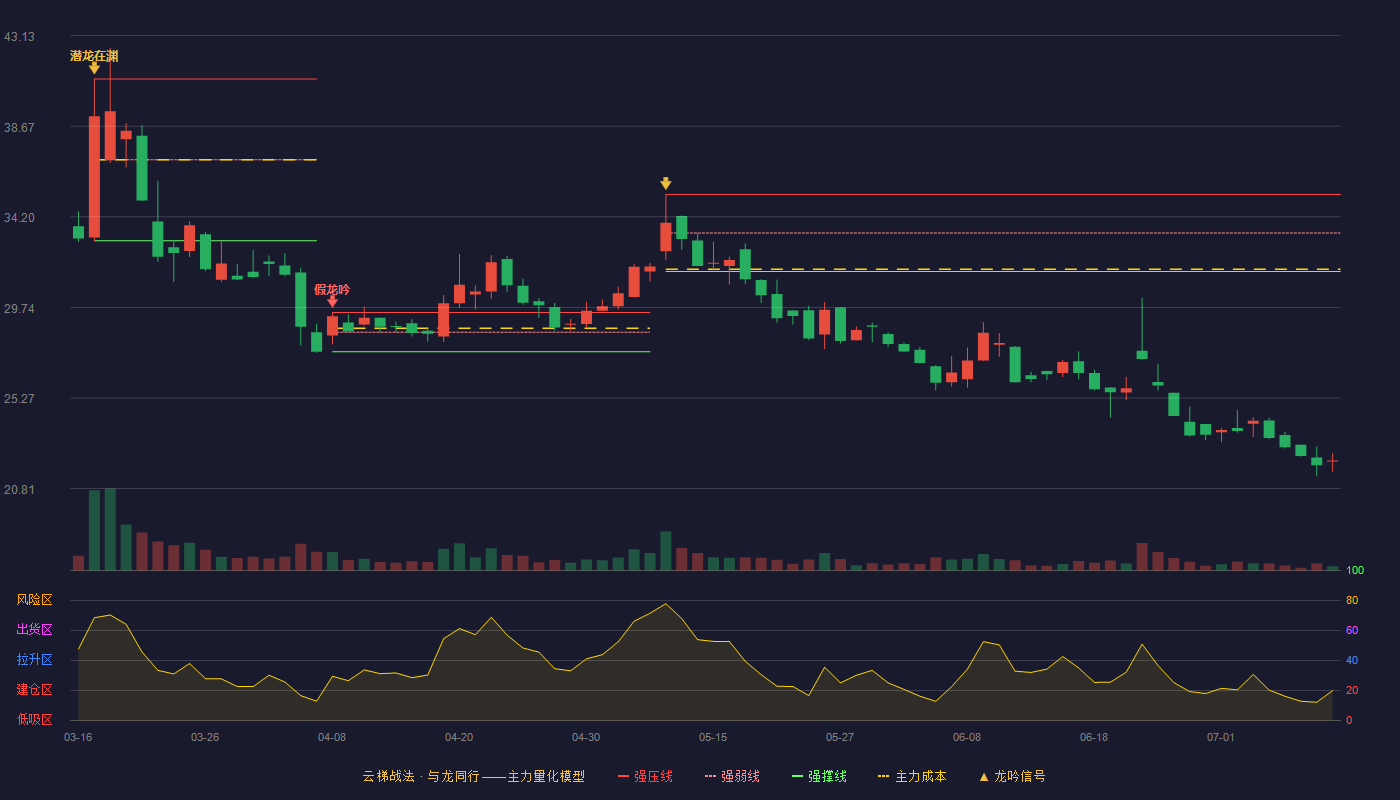Click the unlabeled yellow arrow signal near 05-15
Screen dimensions: 1400x800
(665, 183)
